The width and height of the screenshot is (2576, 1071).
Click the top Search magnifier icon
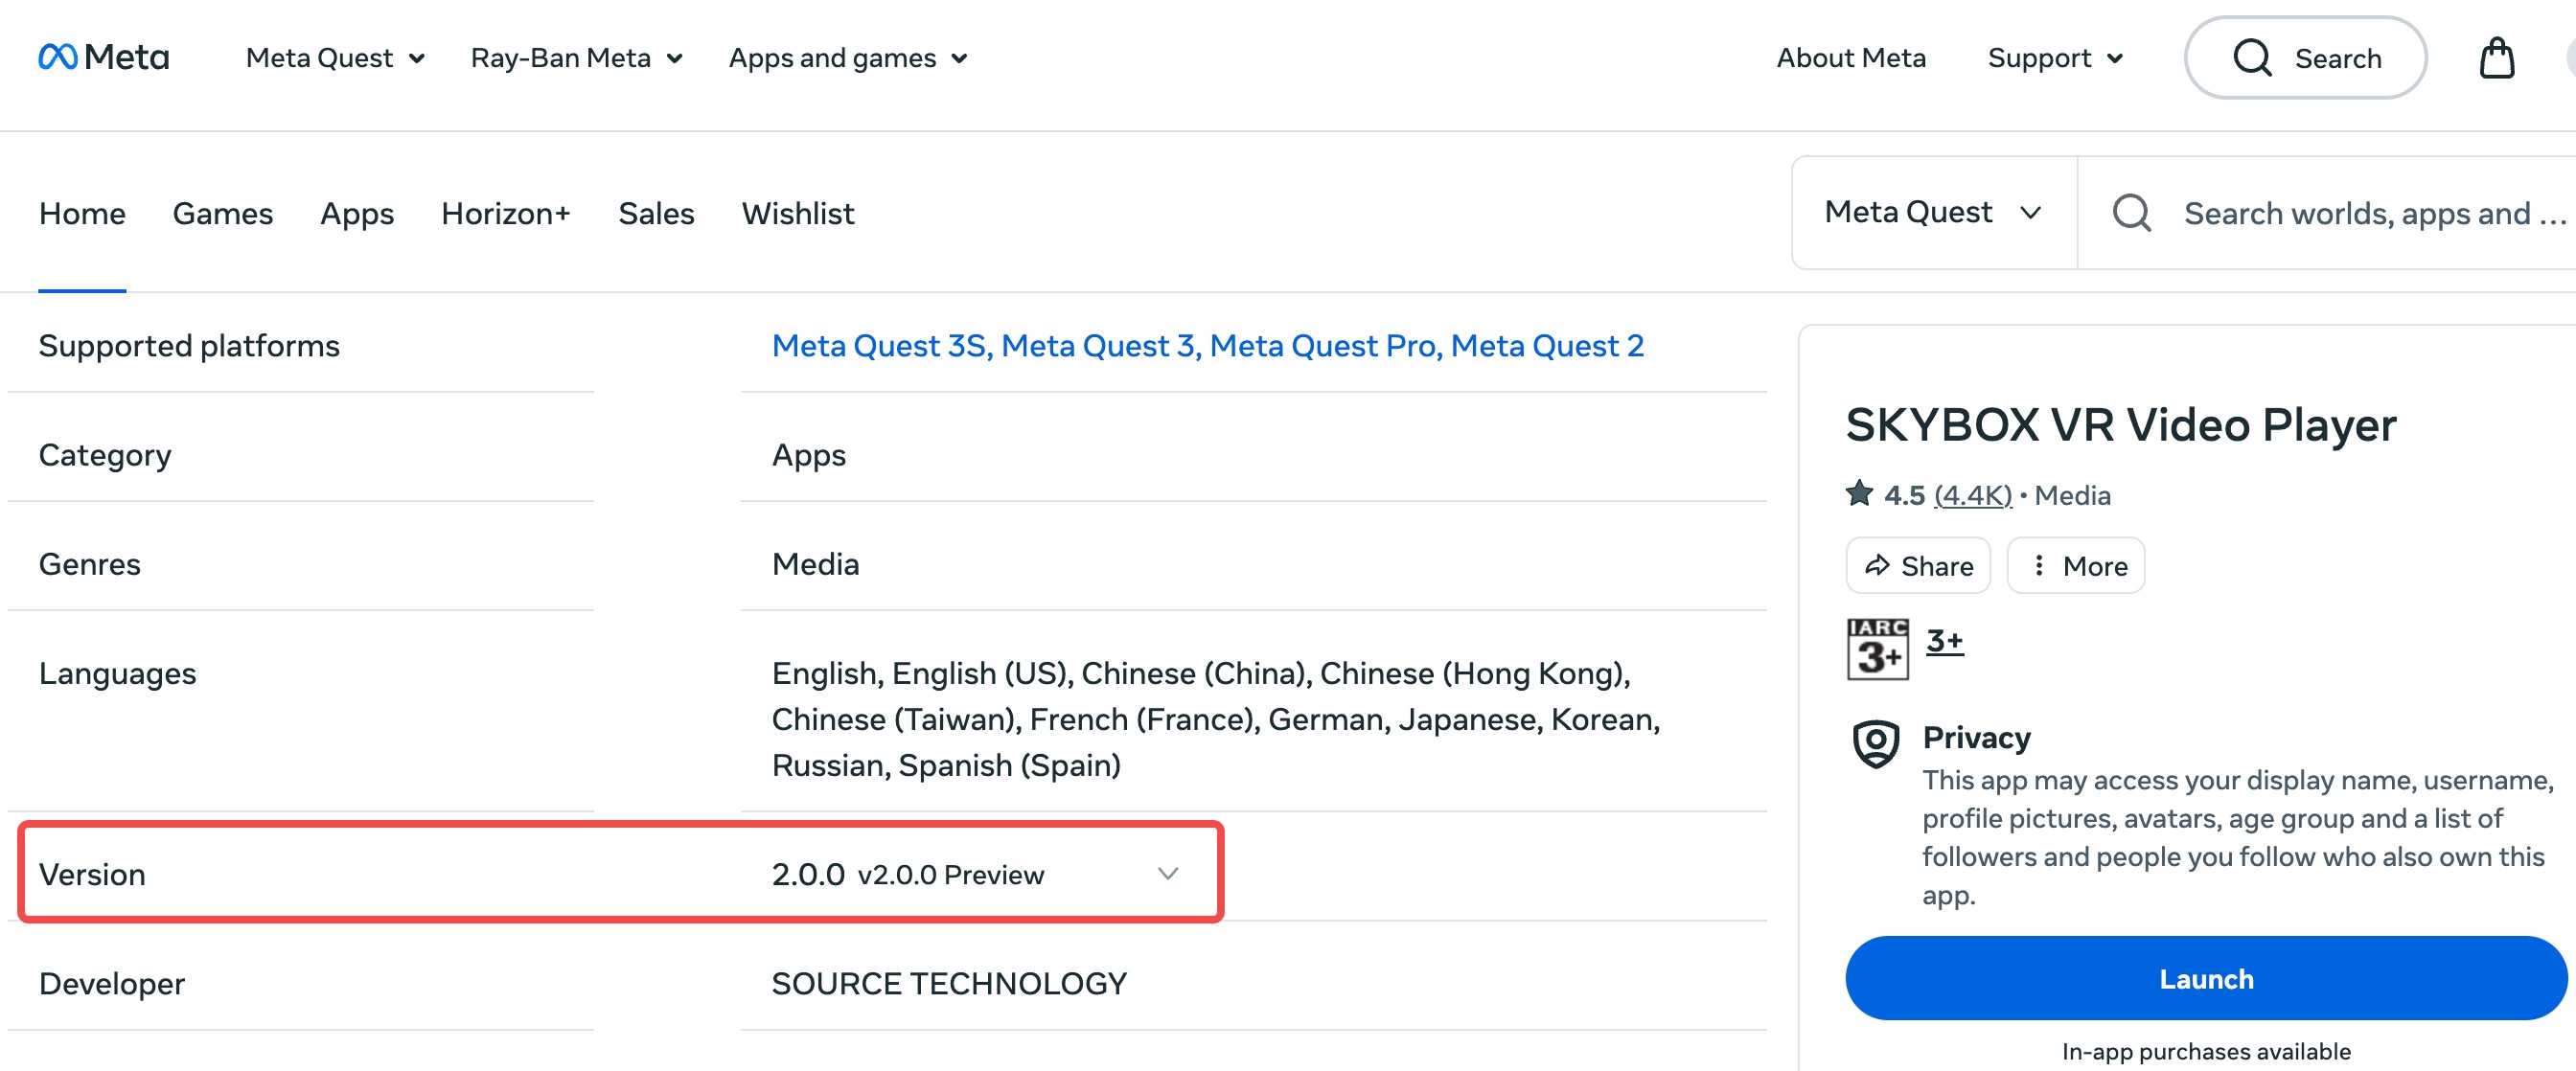tap(2252, 58)
